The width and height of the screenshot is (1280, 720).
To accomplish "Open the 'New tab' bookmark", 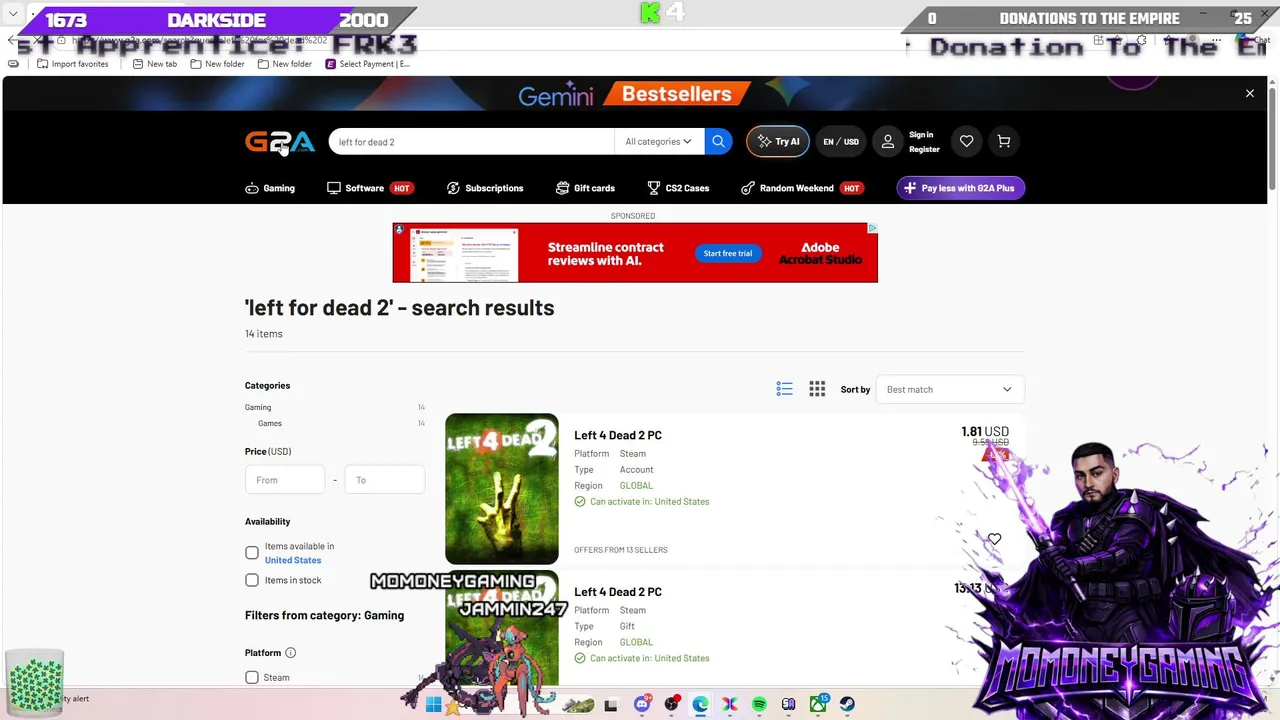I will coord(154,64).
